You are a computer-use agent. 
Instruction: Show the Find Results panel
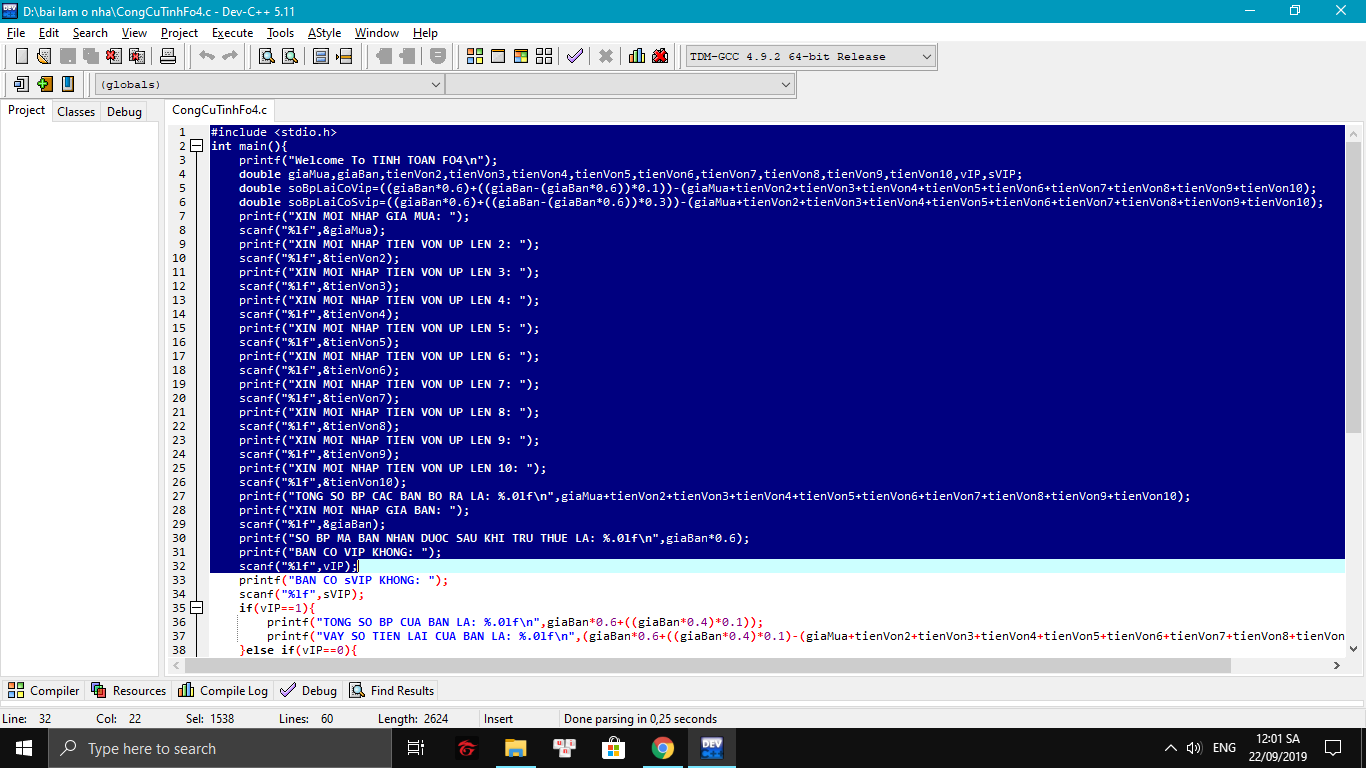(x=391, y=691)
